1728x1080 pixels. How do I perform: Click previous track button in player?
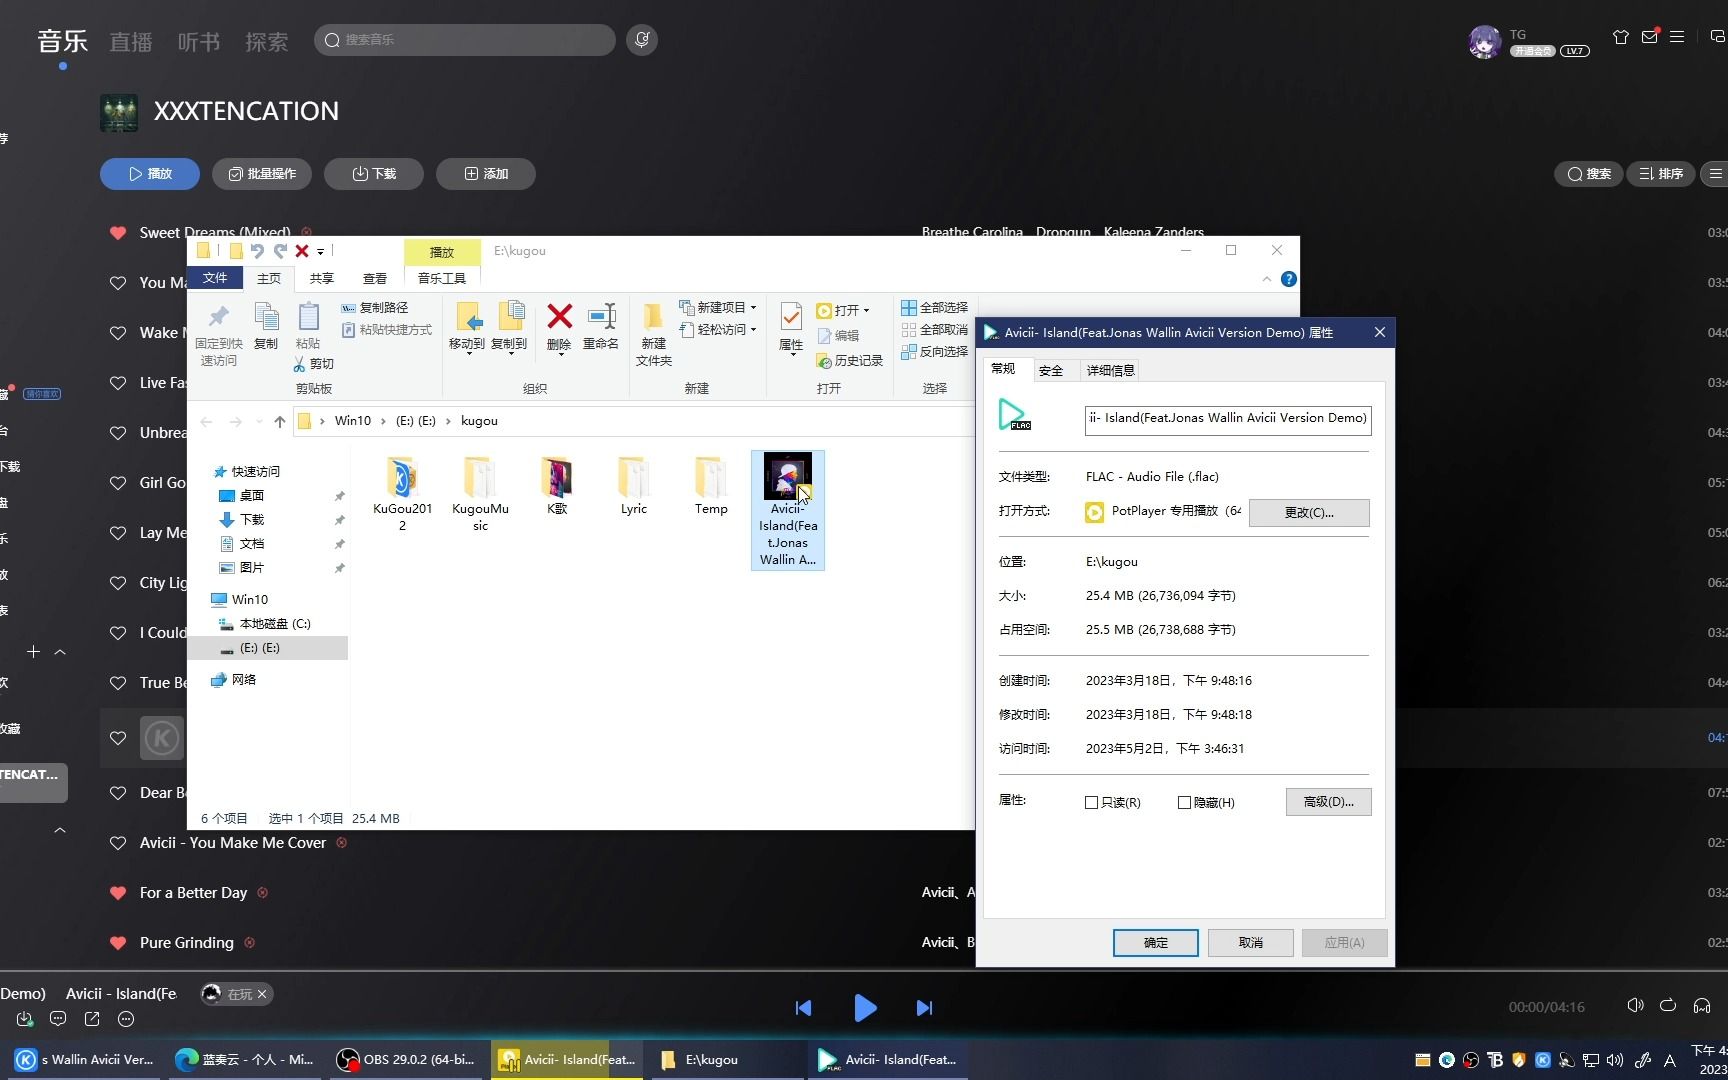point(803,1008)
